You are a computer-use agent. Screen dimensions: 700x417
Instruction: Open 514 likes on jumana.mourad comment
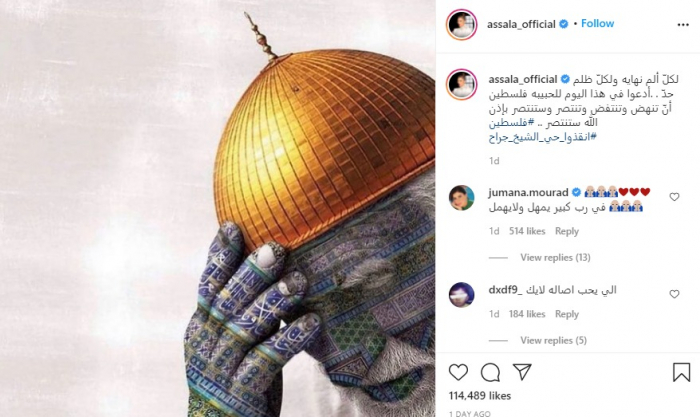[527, 231]
